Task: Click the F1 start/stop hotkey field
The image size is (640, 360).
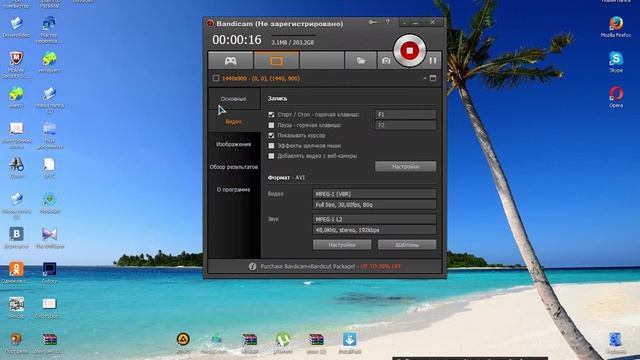Action: (x=405, y=115)
